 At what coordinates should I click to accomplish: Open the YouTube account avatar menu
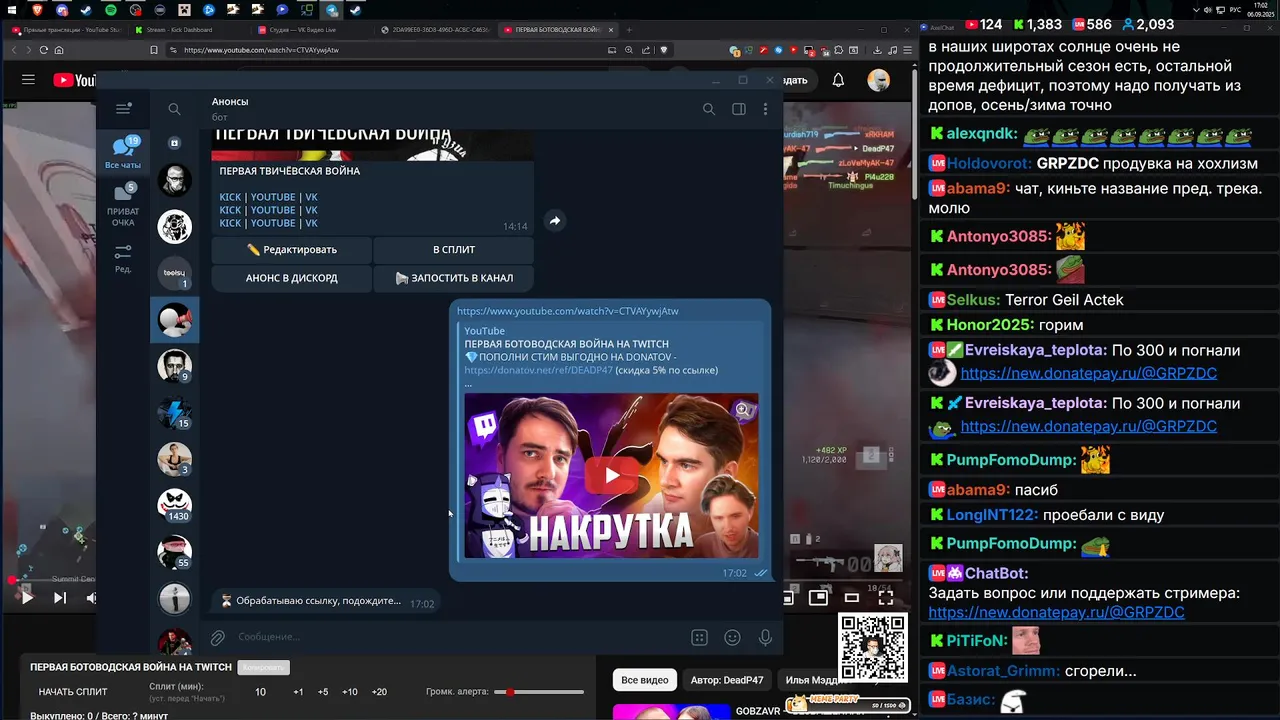(878, 80)
